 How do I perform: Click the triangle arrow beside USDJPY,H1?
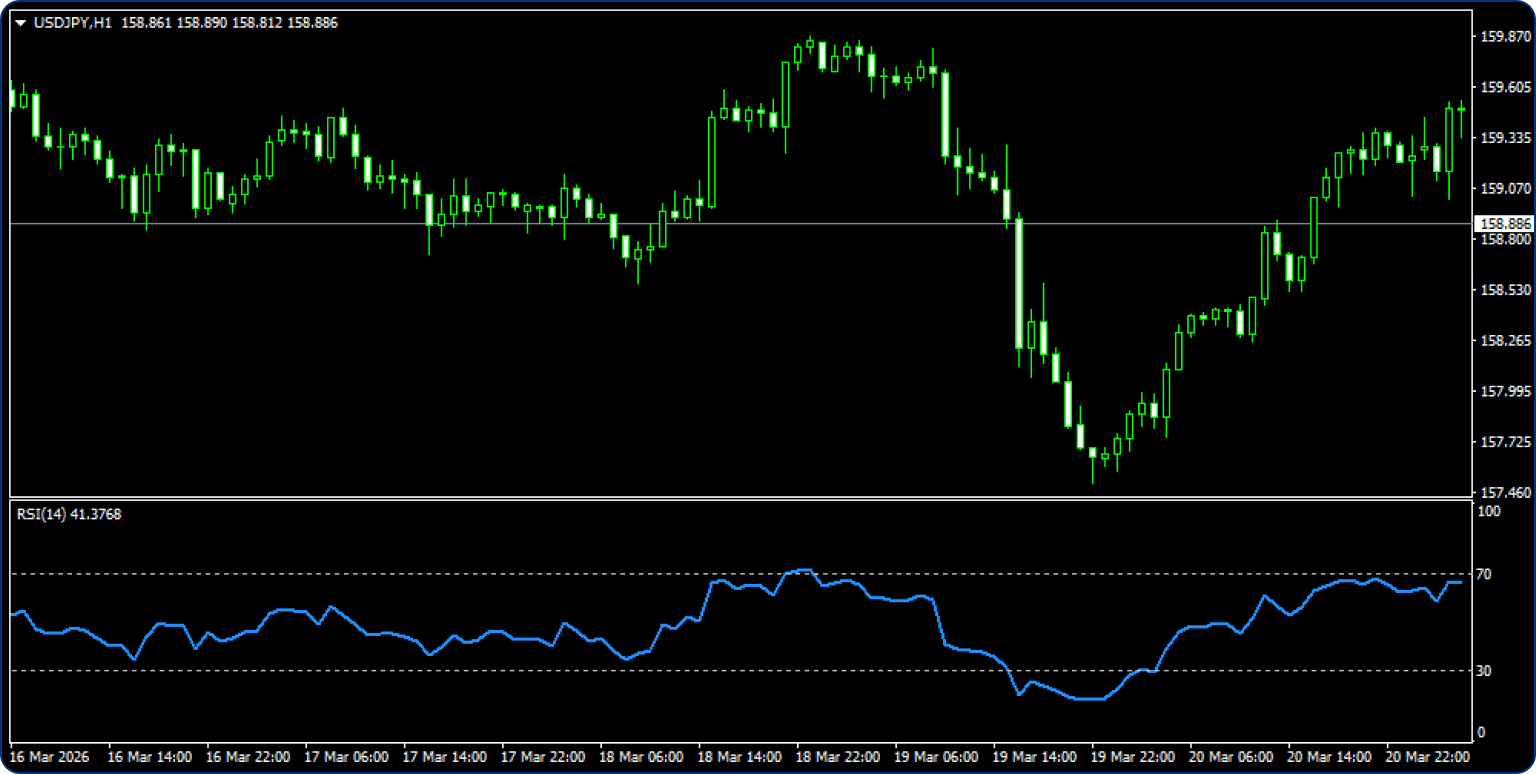[x=21, y=23]
